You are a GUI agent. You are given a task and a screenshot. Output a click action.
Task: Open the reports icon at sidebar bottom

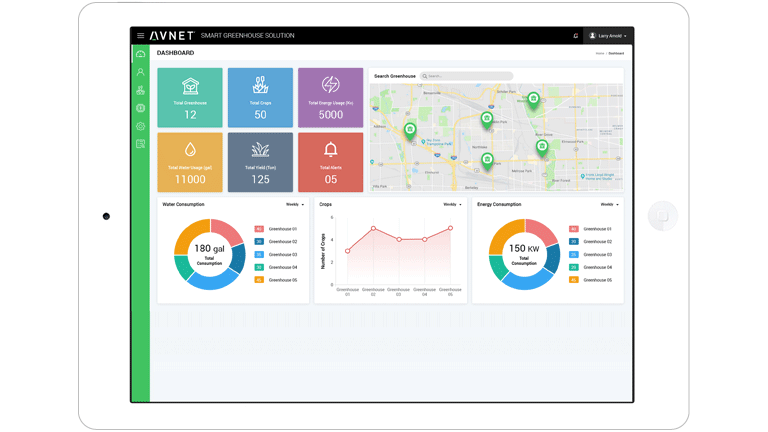click(141, 144)
